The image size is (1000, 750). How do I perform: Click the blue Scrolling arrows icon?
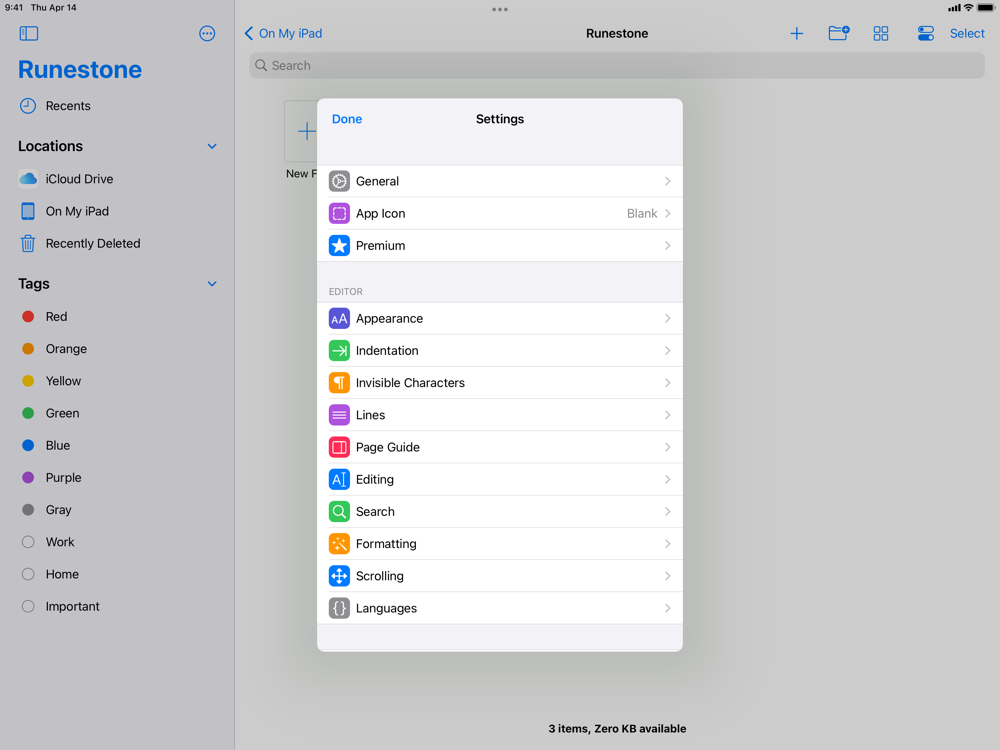coord(339,576)
